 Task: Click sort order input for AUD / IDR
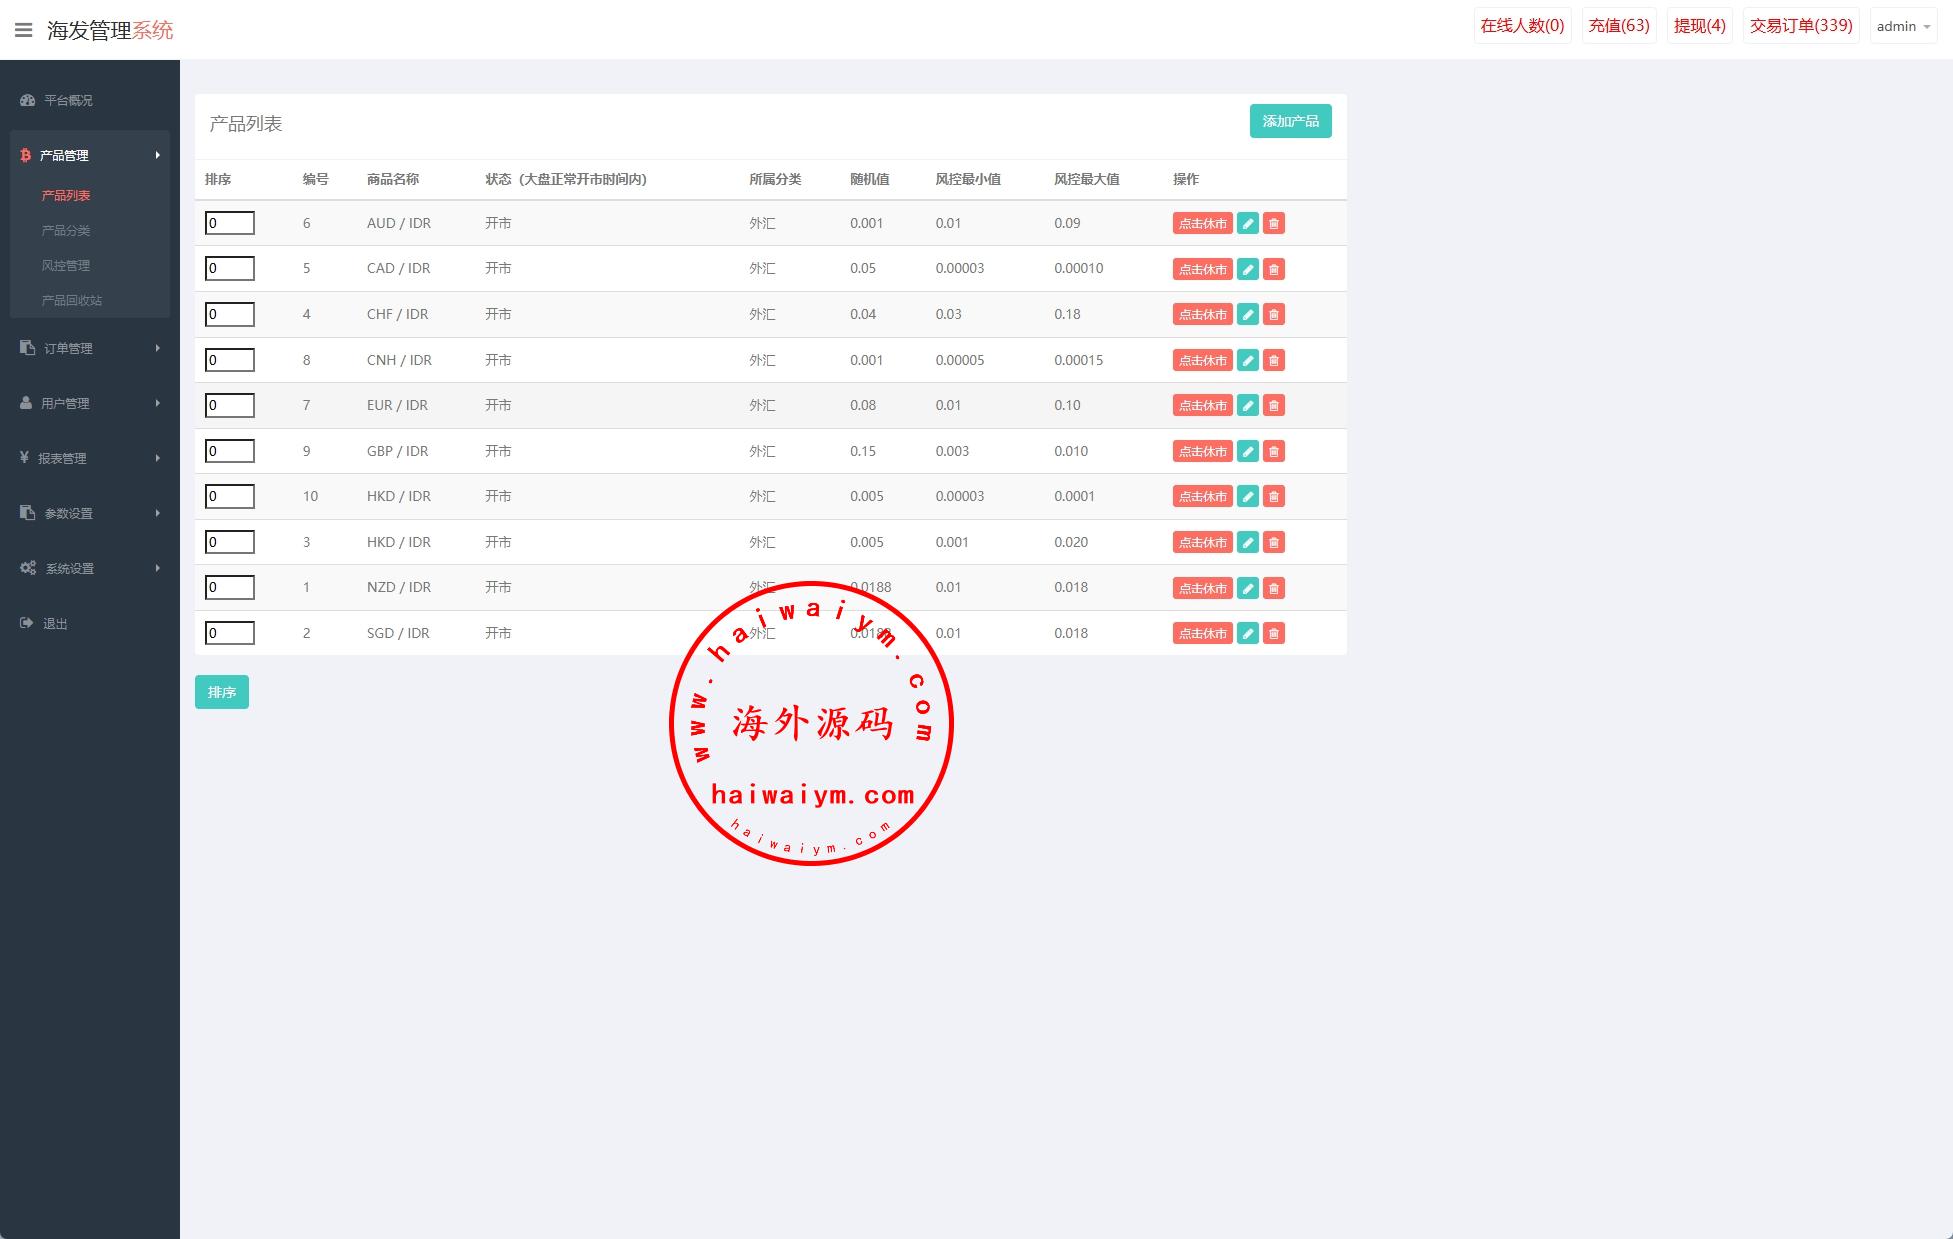[x=230, y=223]
